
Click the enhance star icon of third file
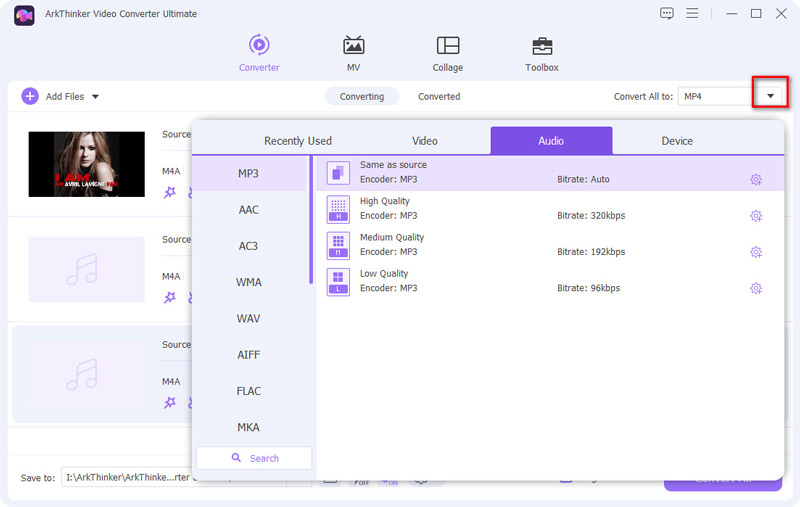(169, 402)
